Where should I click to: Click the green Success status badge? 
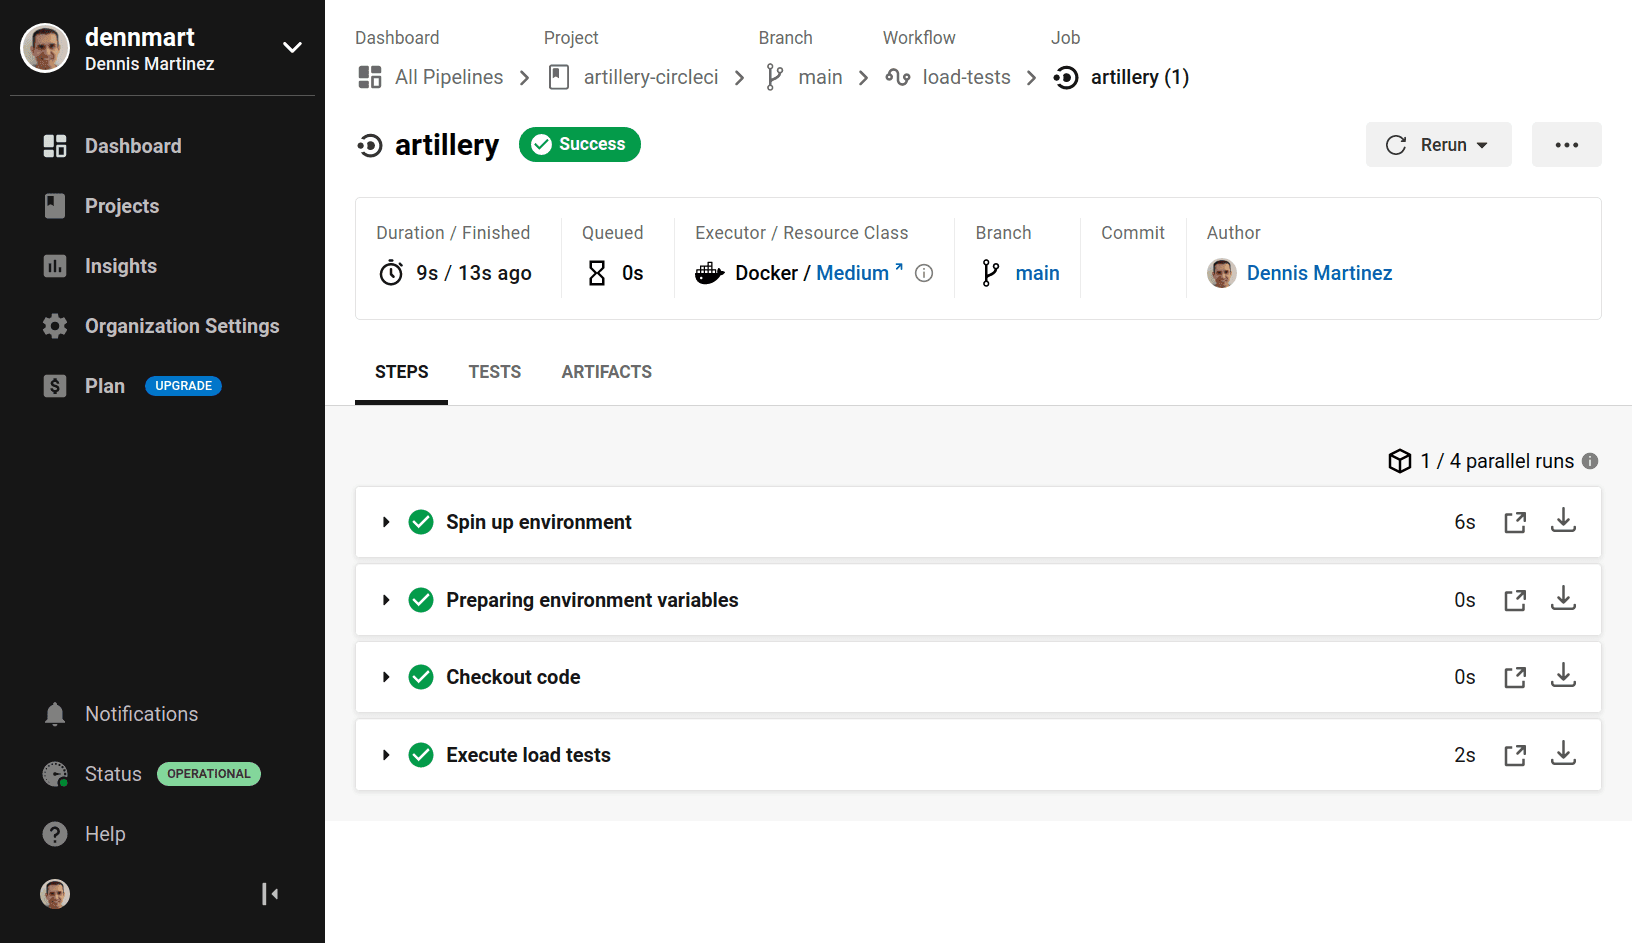[579, 144]
